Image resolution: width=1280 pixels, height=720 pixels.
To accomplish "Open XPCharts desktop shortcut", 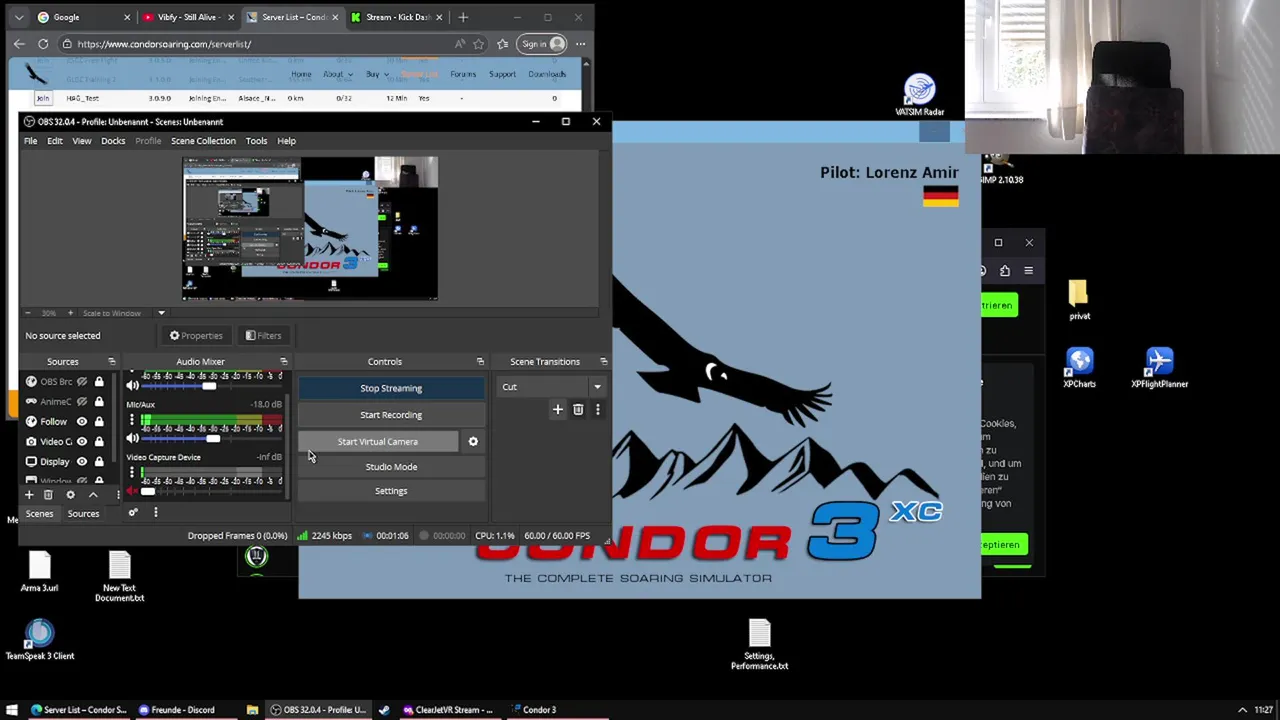I will click(1079, 367).
